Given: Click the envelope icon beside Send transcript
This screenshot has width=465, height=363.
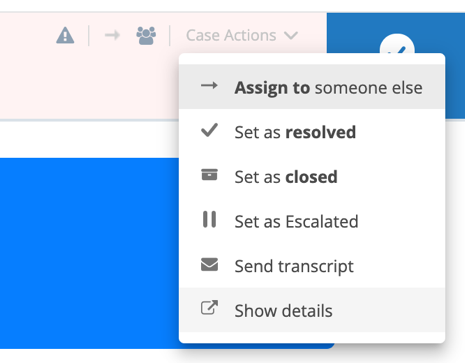Looking at the screenshot, I should 209,265.
